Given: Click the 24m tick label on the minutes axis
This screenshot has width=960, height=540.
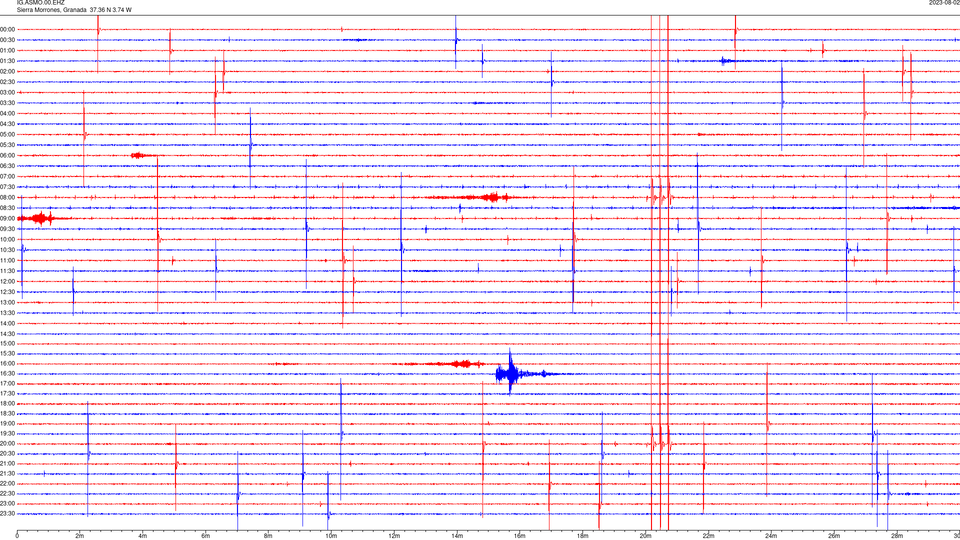Looking at the screenshot, I should [x=771, y=536].
